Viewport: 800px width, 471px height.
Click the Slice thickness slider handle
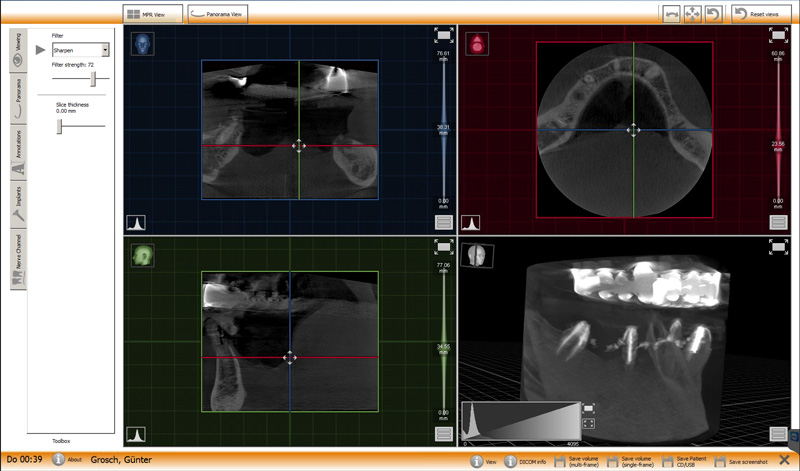click(59, 125)
